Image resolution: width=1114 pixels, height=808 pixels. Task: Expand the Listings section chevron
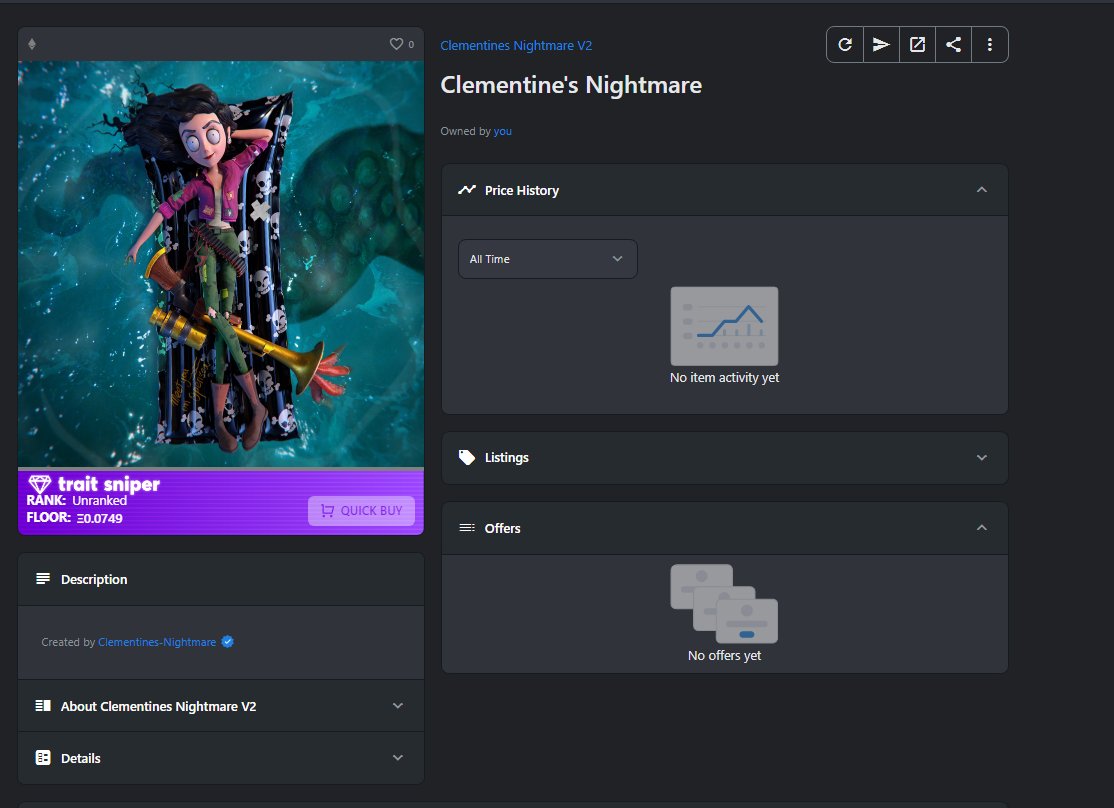pos(982,458)
